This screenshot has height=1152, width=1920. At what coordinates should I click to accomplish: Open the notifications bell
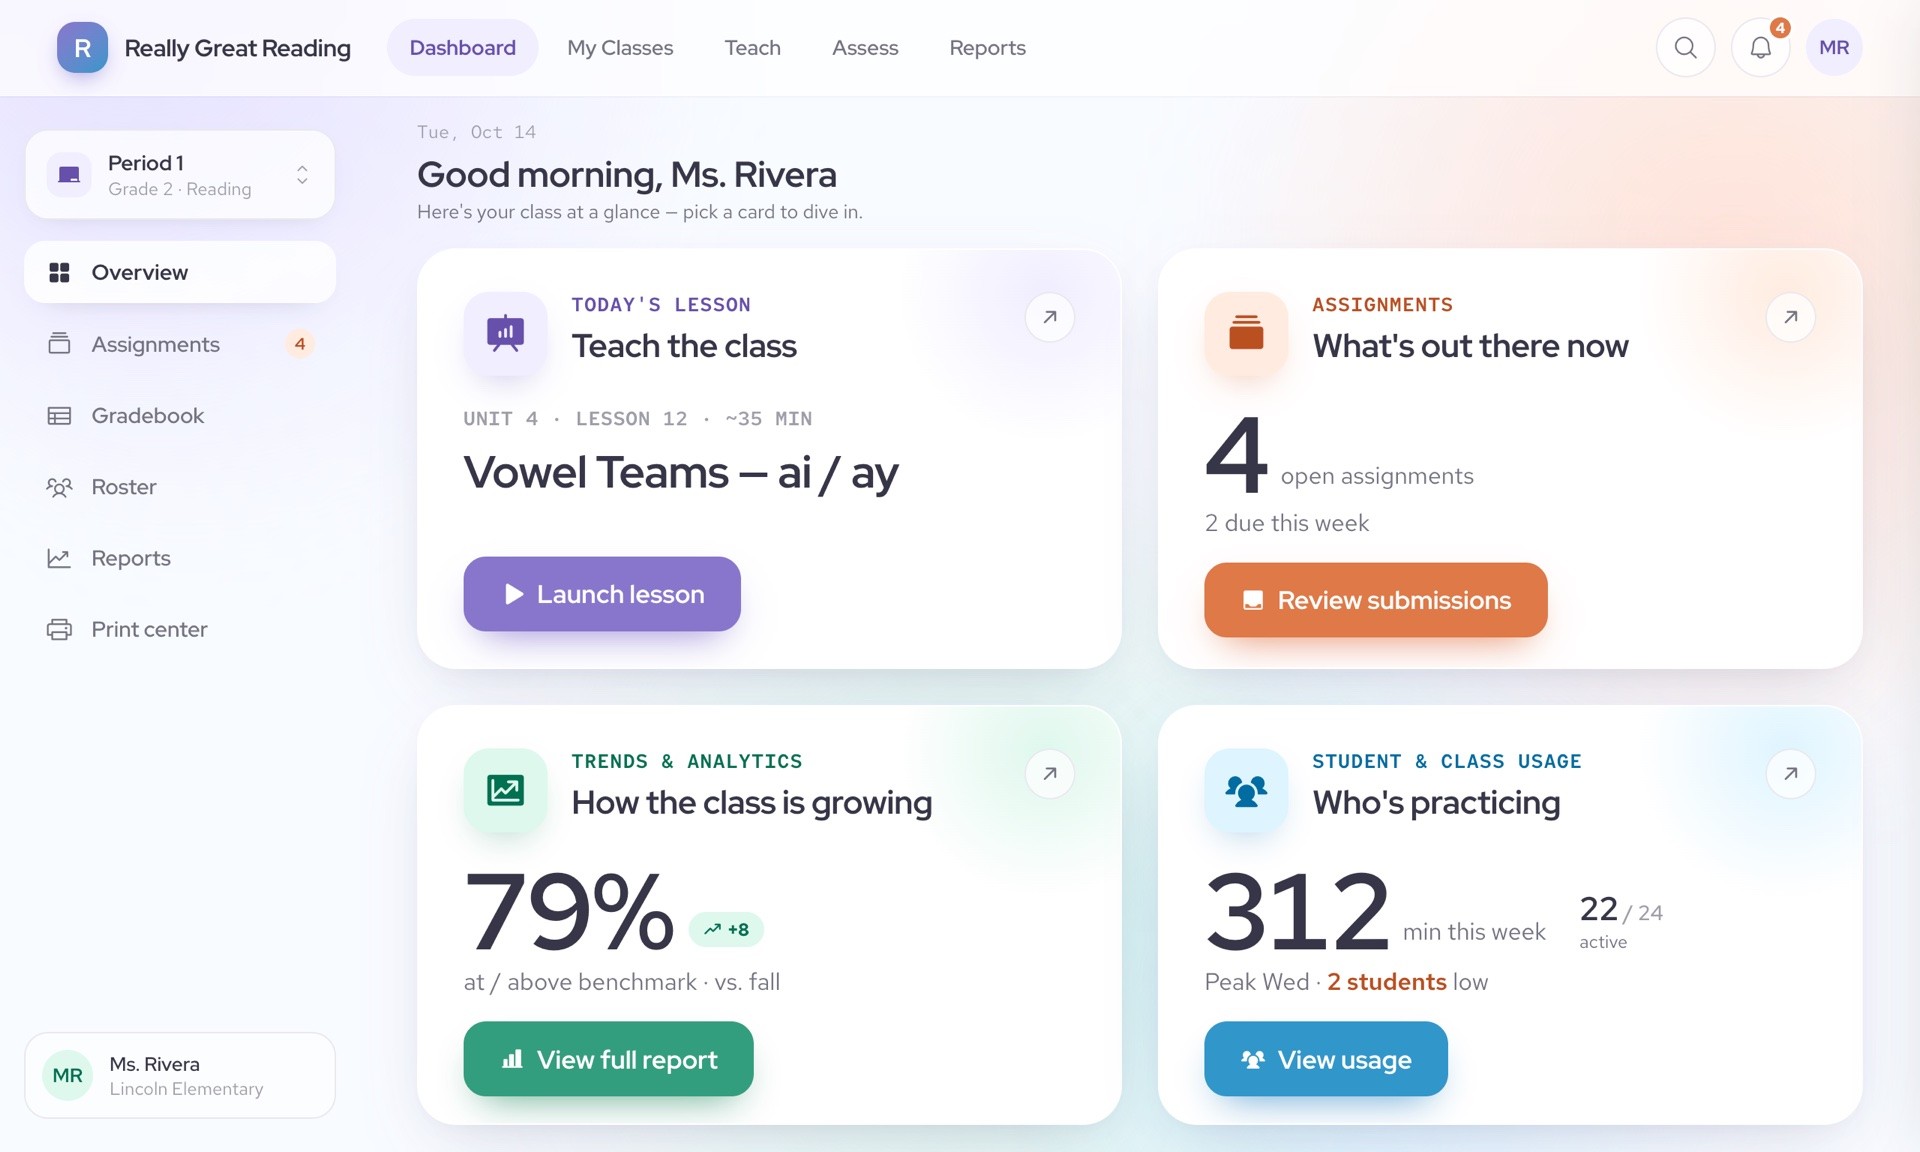click(x=1760, y=48)
